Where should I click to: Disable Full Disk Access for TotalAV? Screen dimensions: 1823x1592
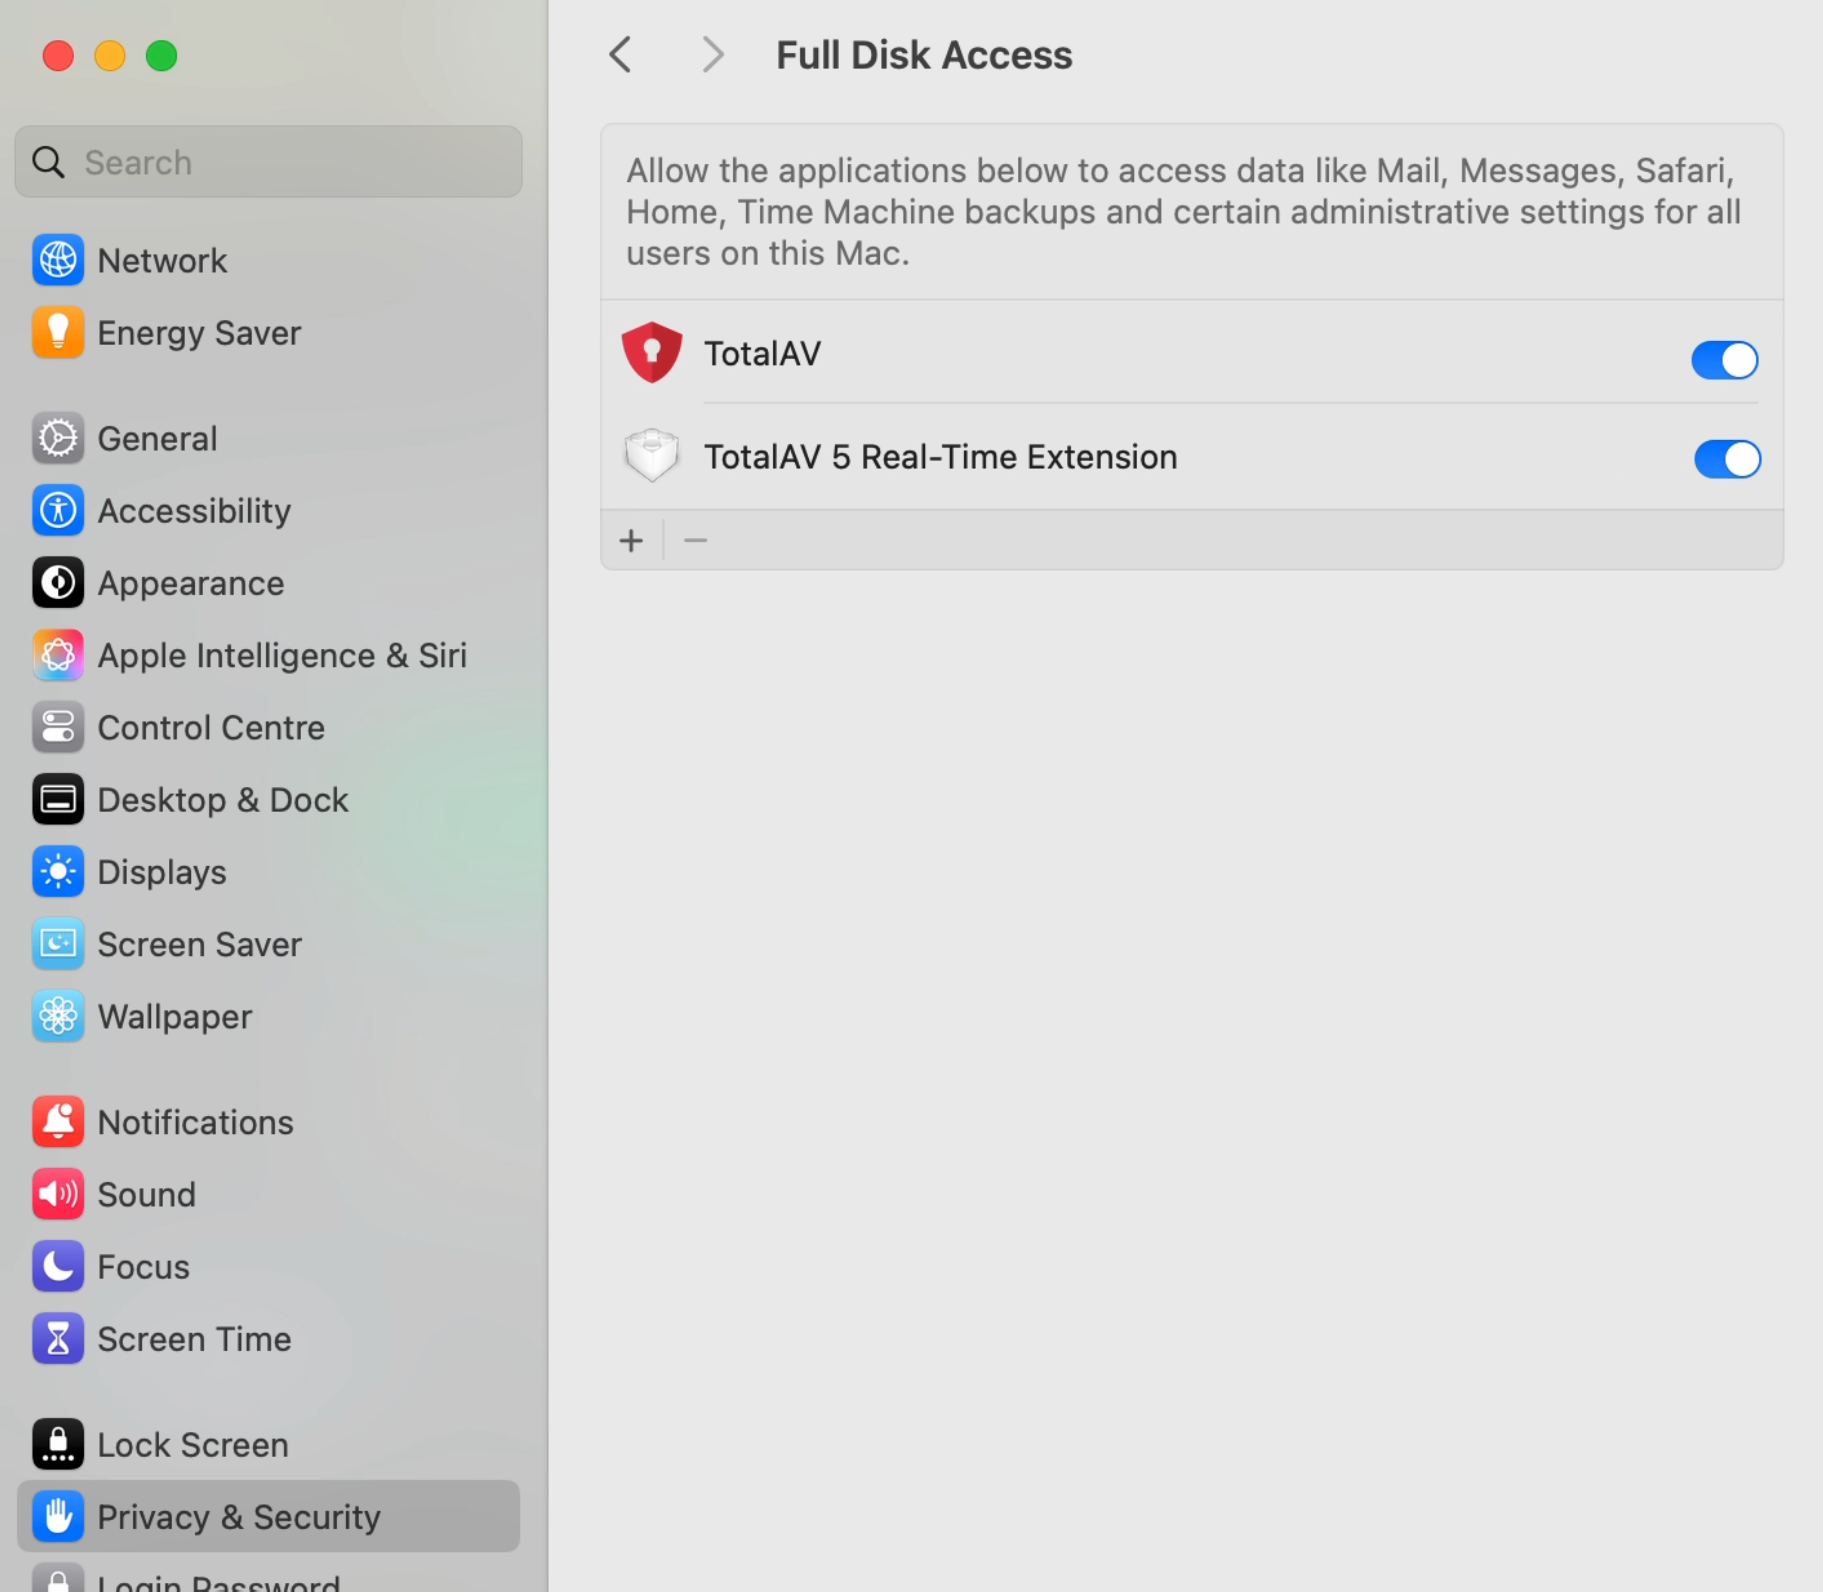1724,360
